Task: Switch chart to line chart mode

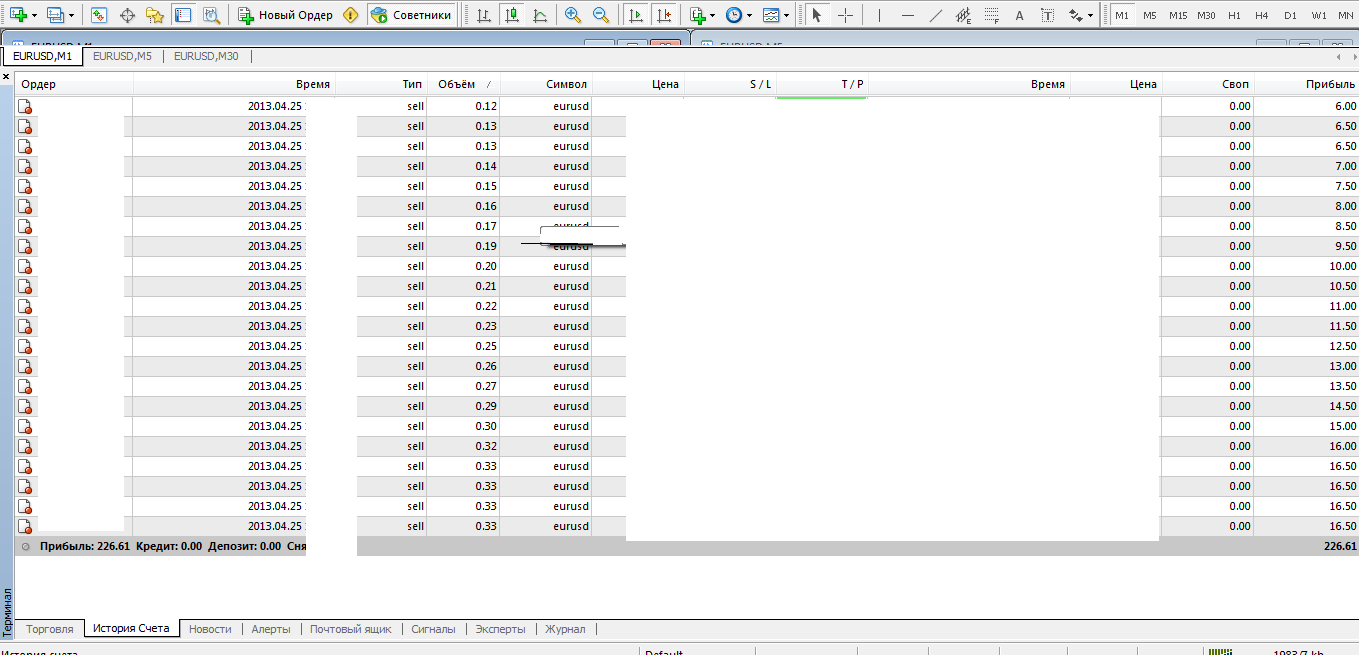Action: click(540, 15)
